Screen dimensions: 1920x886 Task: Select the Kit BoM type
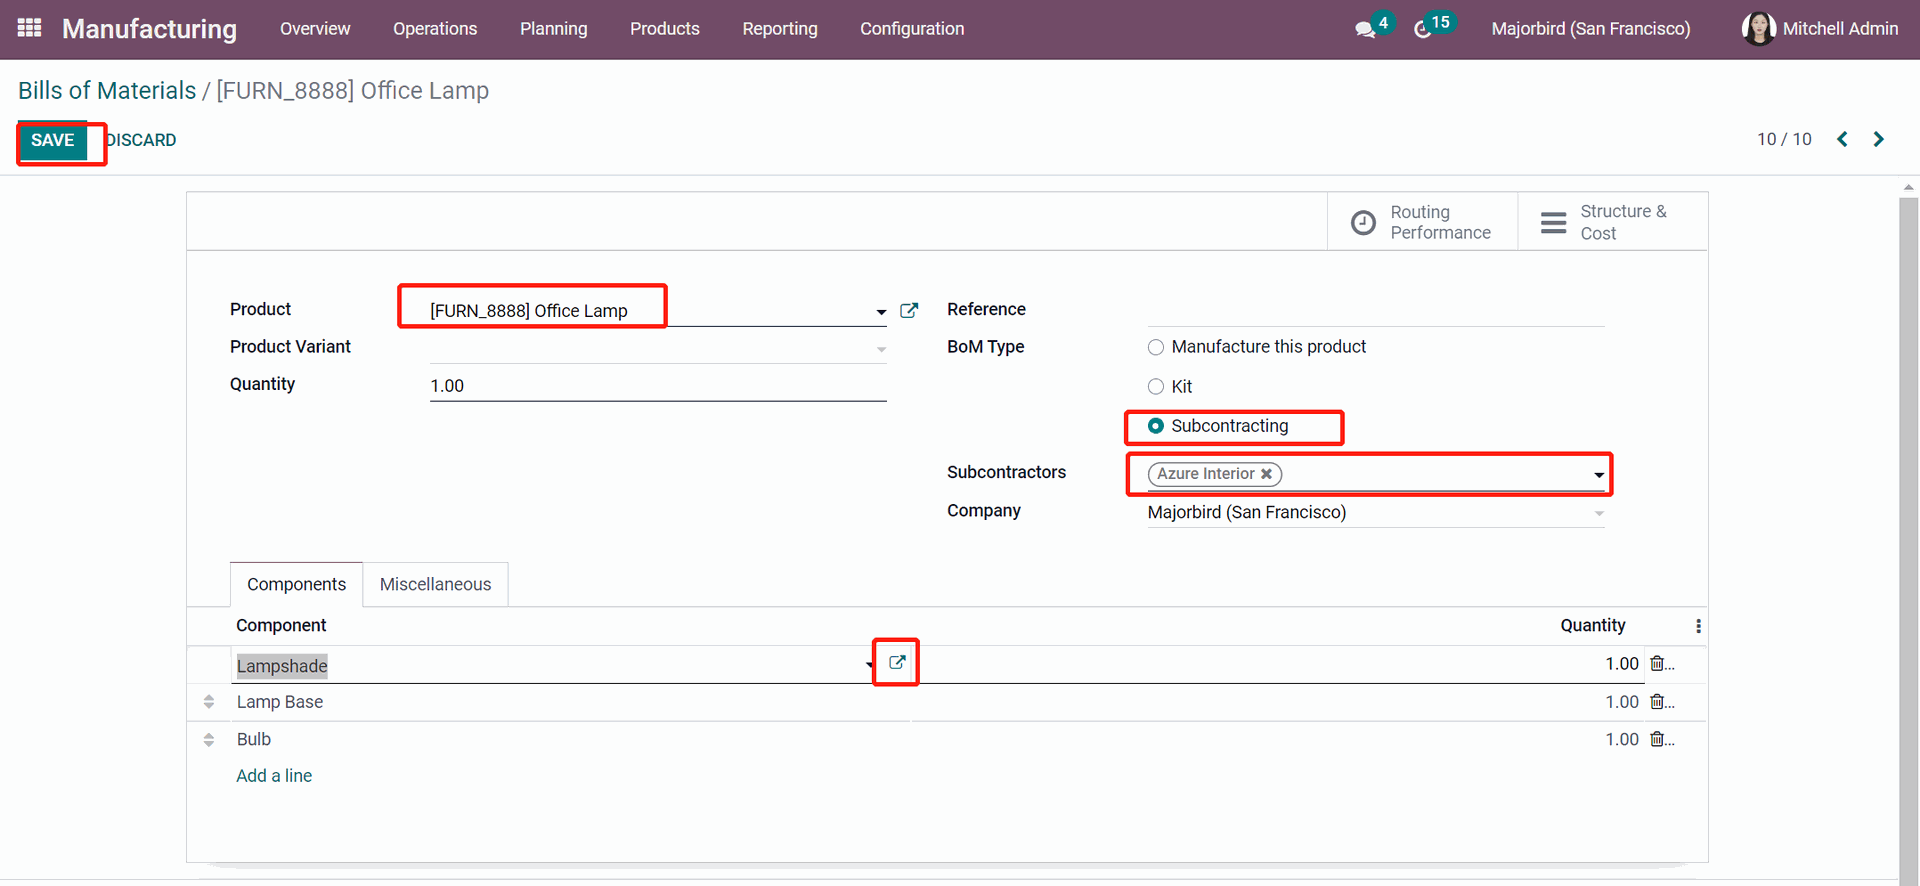click(1156, 387)
